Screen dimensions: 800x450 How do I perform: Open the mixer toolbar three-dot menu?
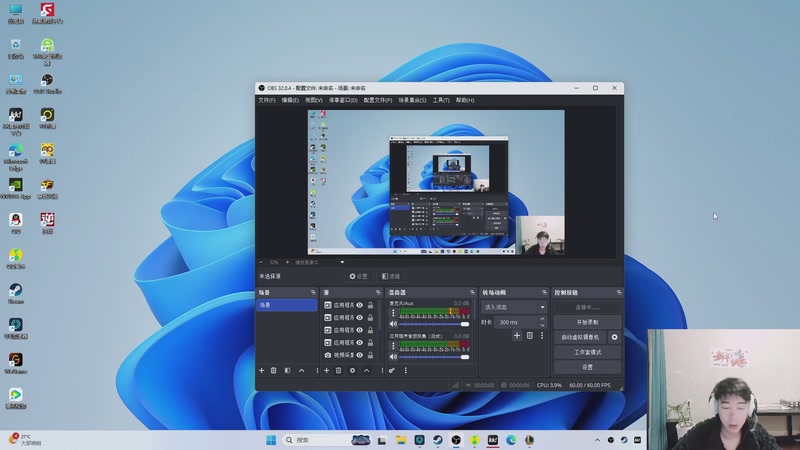[406, 370]
